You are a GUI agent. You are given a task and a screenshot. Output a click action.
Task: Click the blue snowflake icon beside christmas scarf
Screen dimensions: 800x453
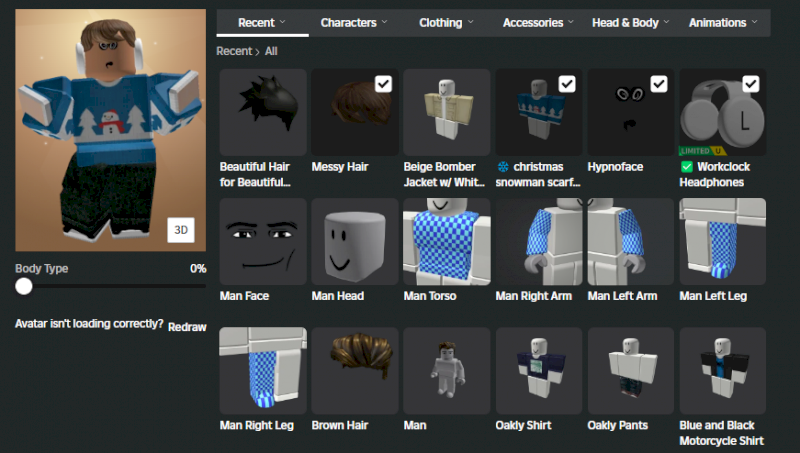click(x=503, y=167)
